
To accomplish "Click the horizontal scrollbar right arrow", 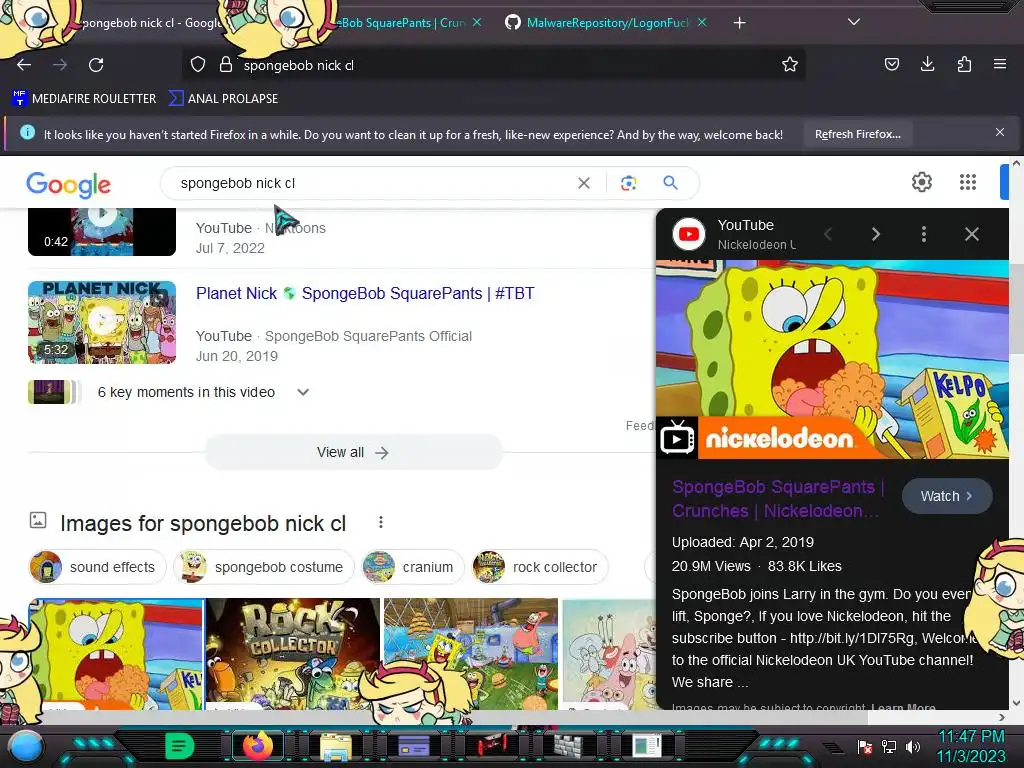I will point(1002,717).
